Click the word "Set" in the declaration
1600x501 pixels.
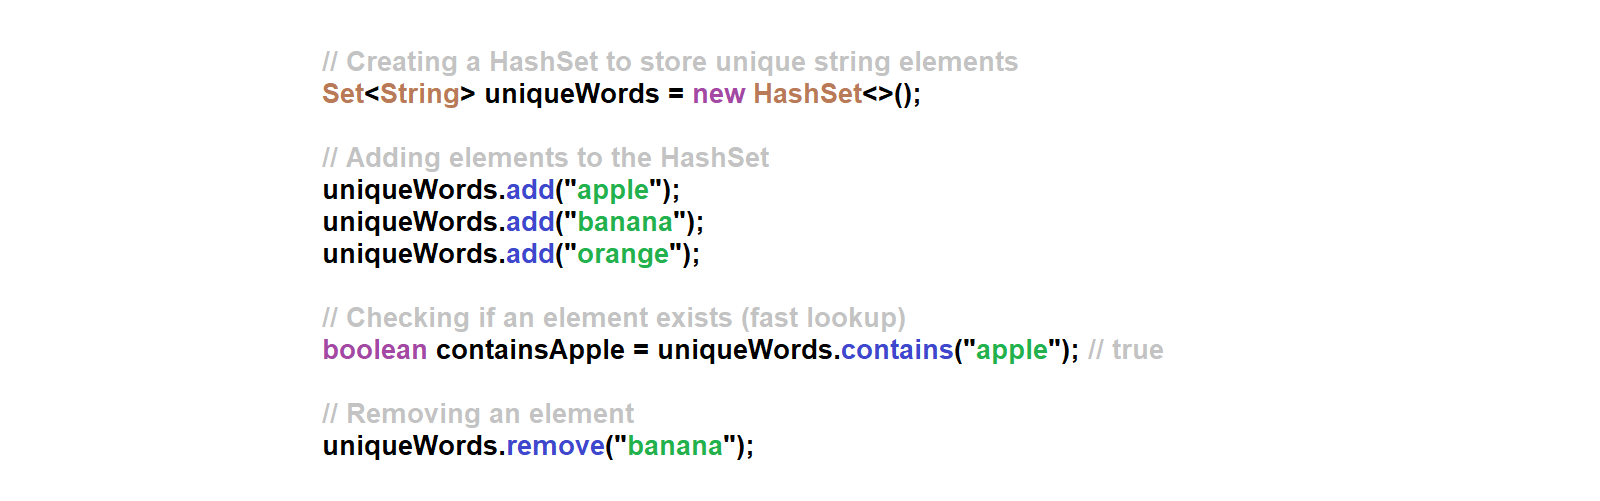pyautogui.click(x=342, y=94)
